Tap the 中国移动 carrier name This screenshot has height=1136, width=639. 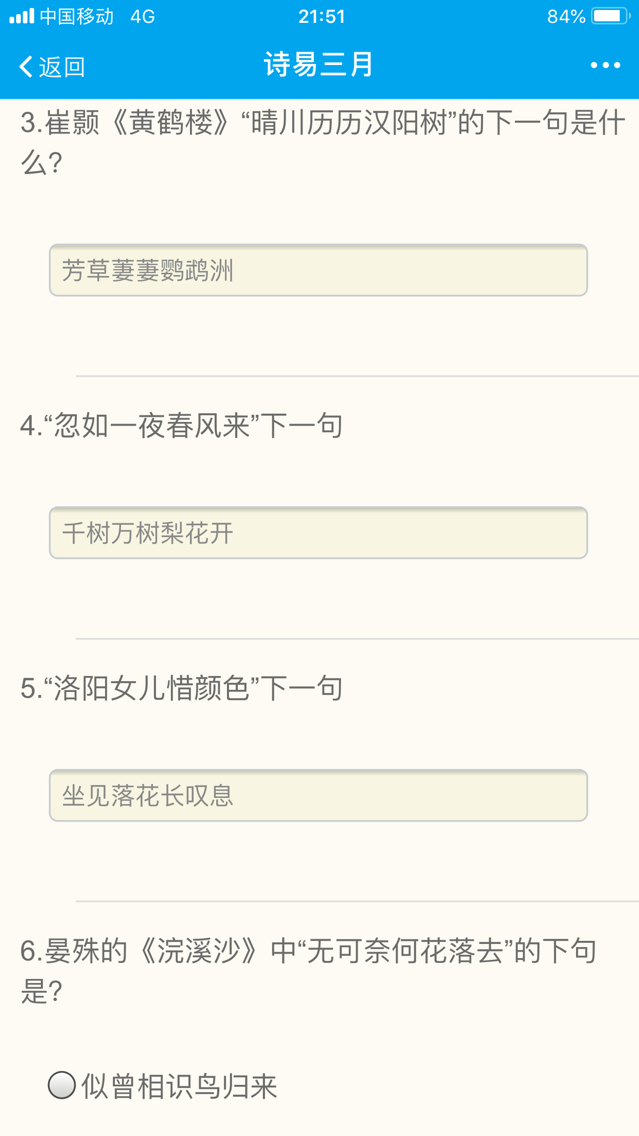[x=77, y=16]
